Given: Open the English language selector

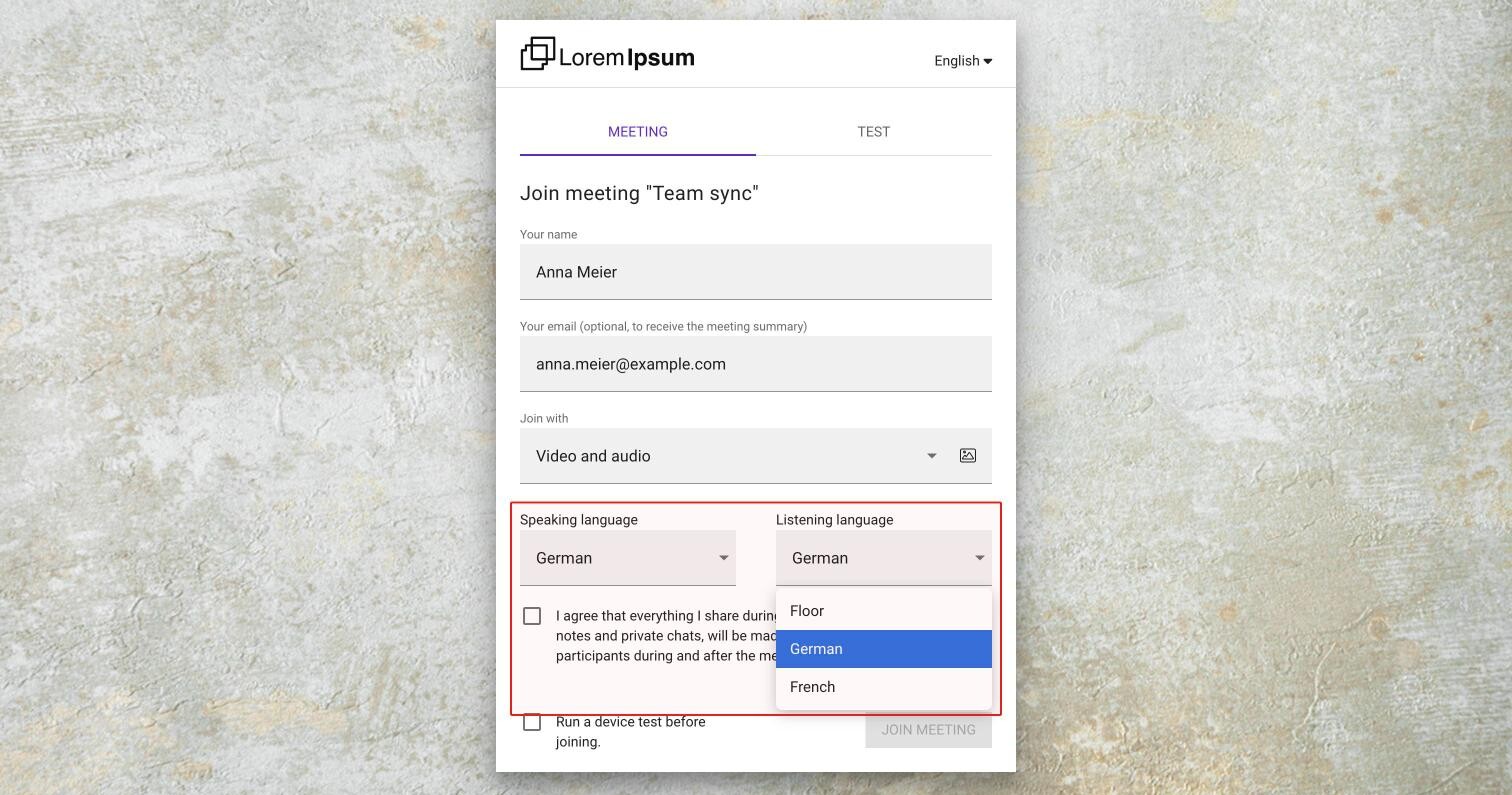Looking at the screenshot, I should point(963,61).
